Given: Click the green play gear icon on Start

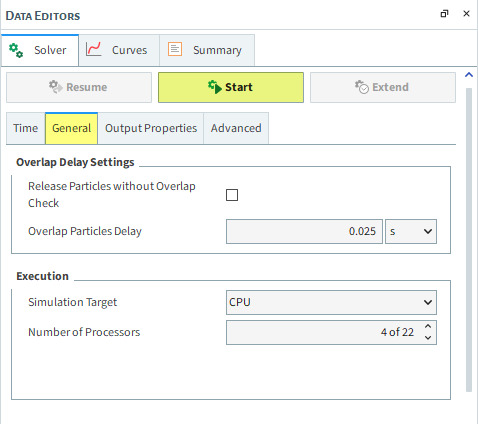Looking at the screenshot, I should point(215,87).
